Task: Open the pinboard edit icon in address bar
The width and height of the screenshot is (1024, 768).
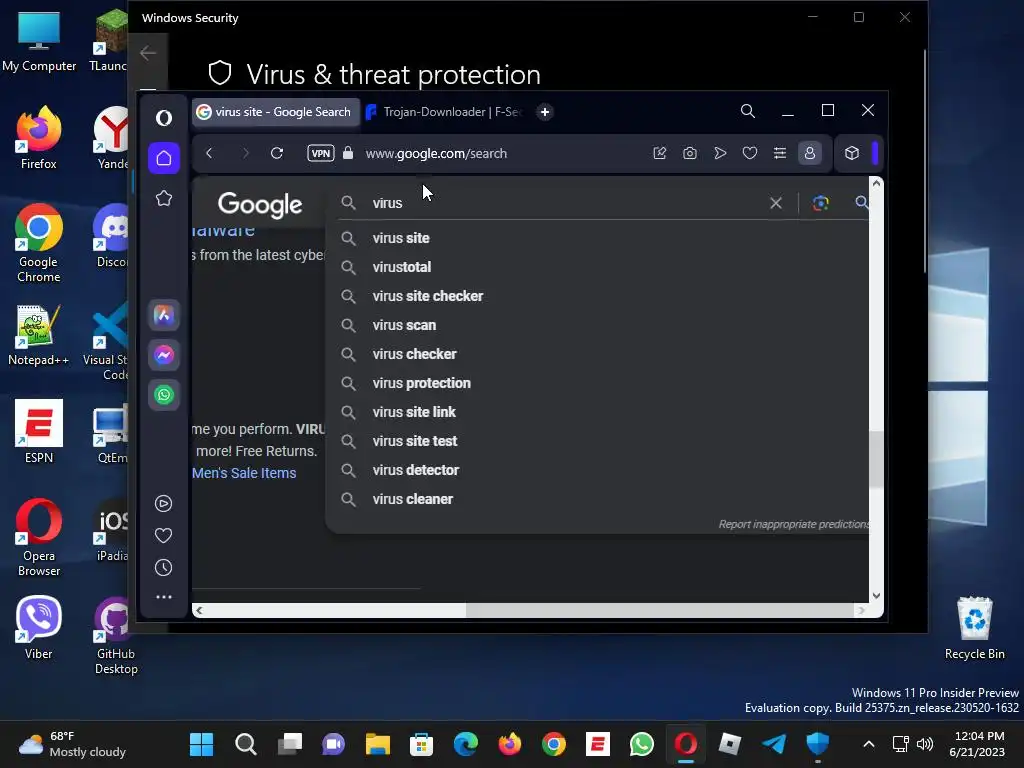Action: point(660,153)
